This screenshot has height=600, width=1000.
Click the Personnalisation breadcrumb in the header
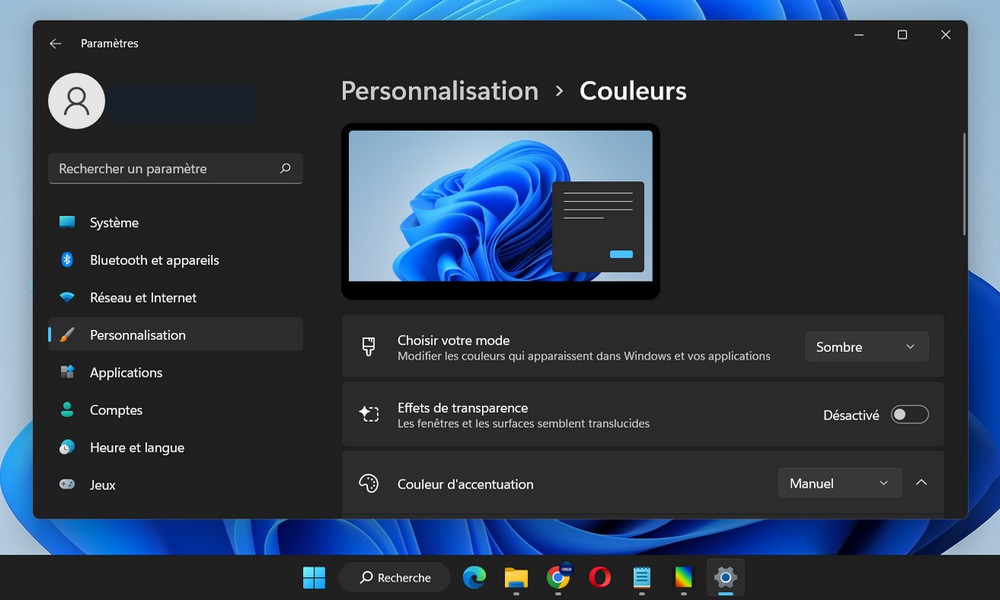[439, 91]
